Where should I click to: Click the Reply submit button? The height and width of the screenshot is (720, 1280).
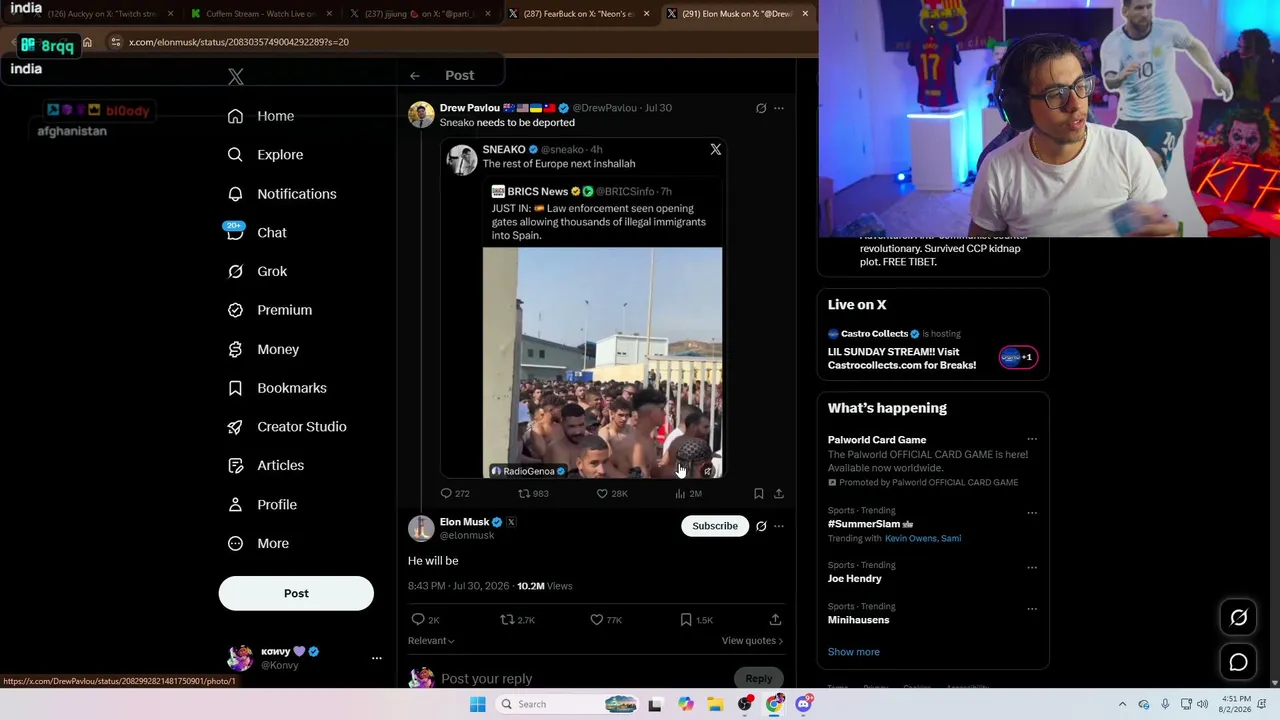coord(758,679)
